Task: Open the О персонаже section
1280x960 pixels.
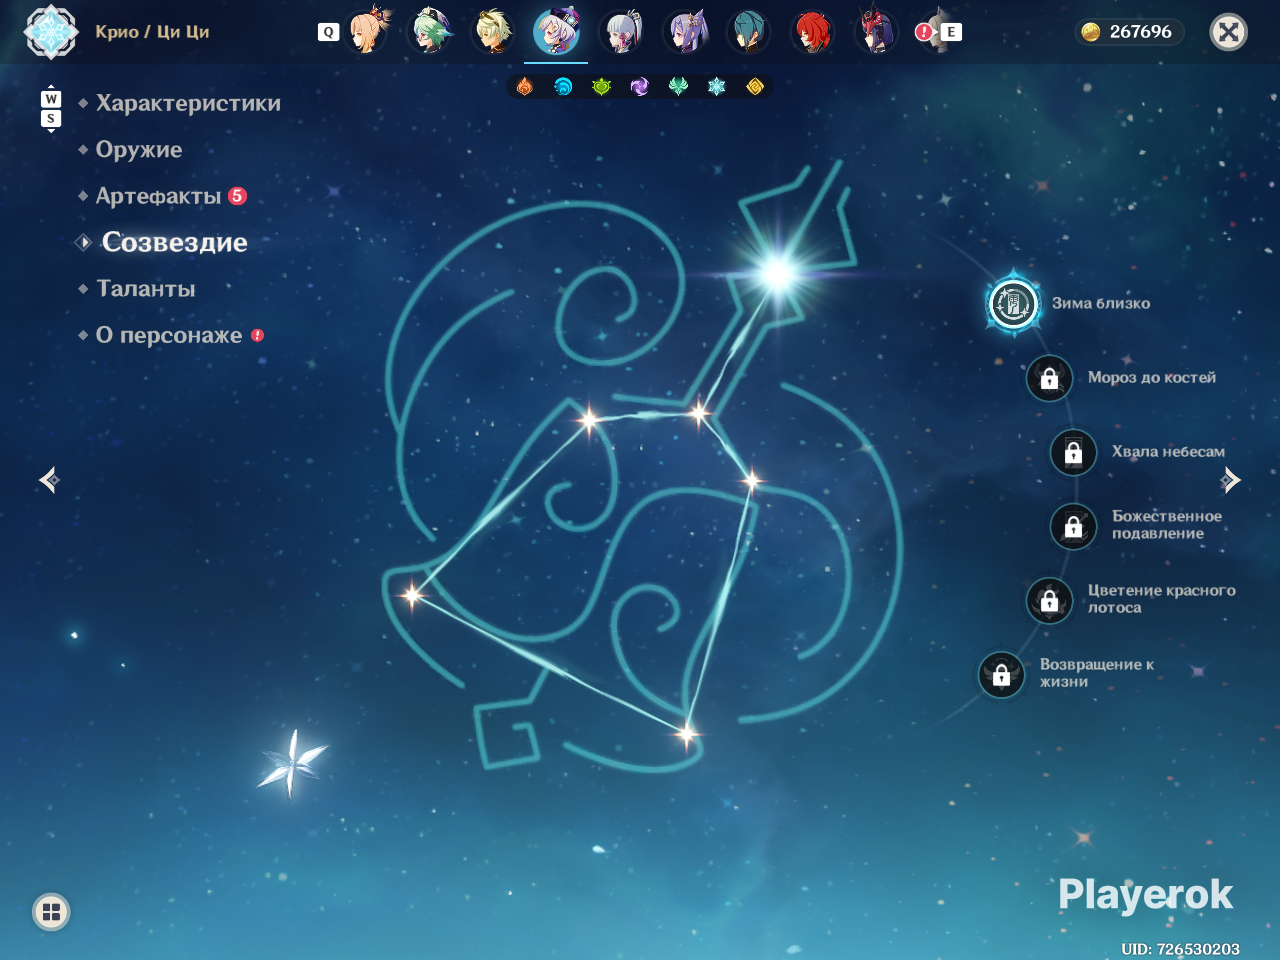Action: coord(169,335)
